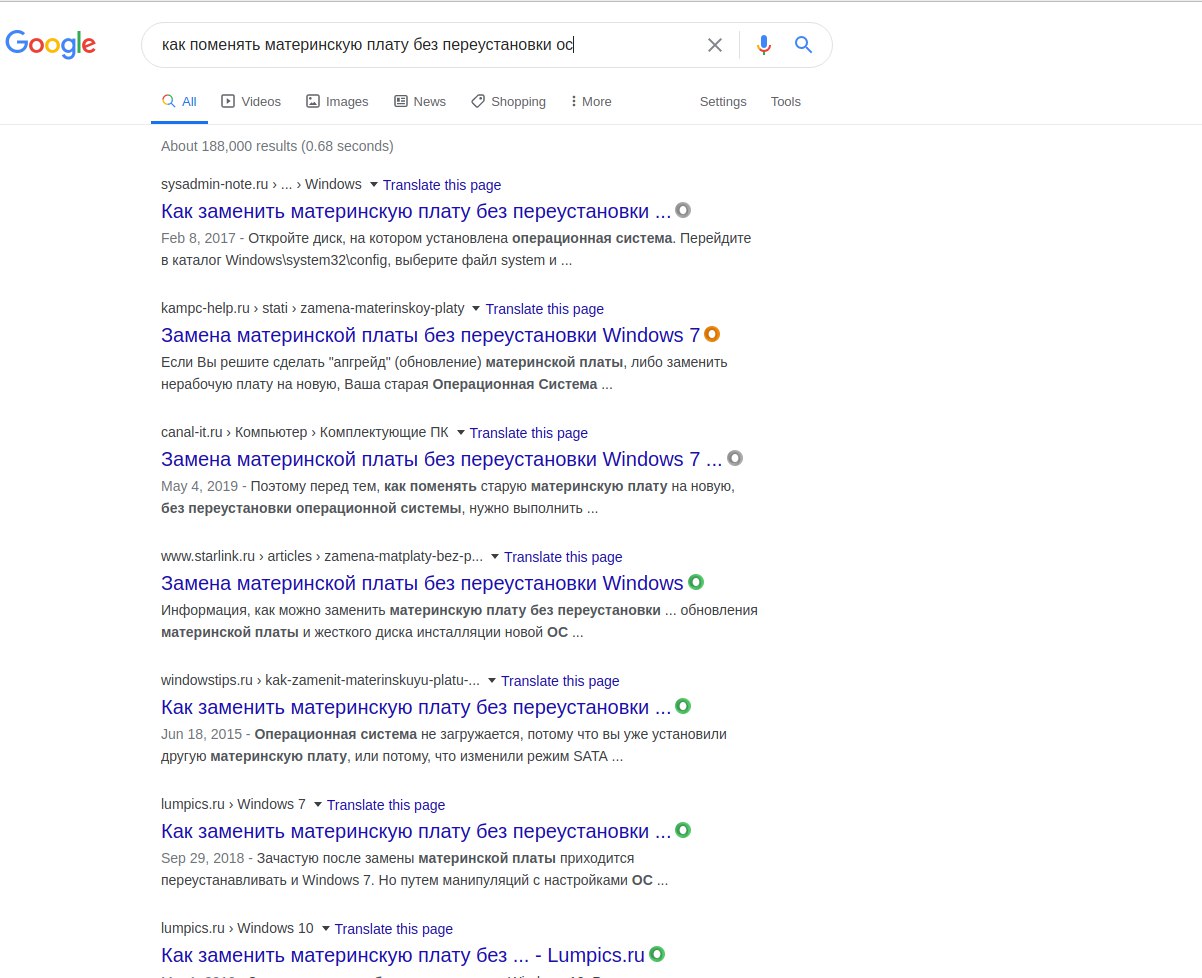Click green rating circle next to starlink.ru result
The height and width of the screenshot is (978, 1202).
pyautogui.click(x=696, y=582)
